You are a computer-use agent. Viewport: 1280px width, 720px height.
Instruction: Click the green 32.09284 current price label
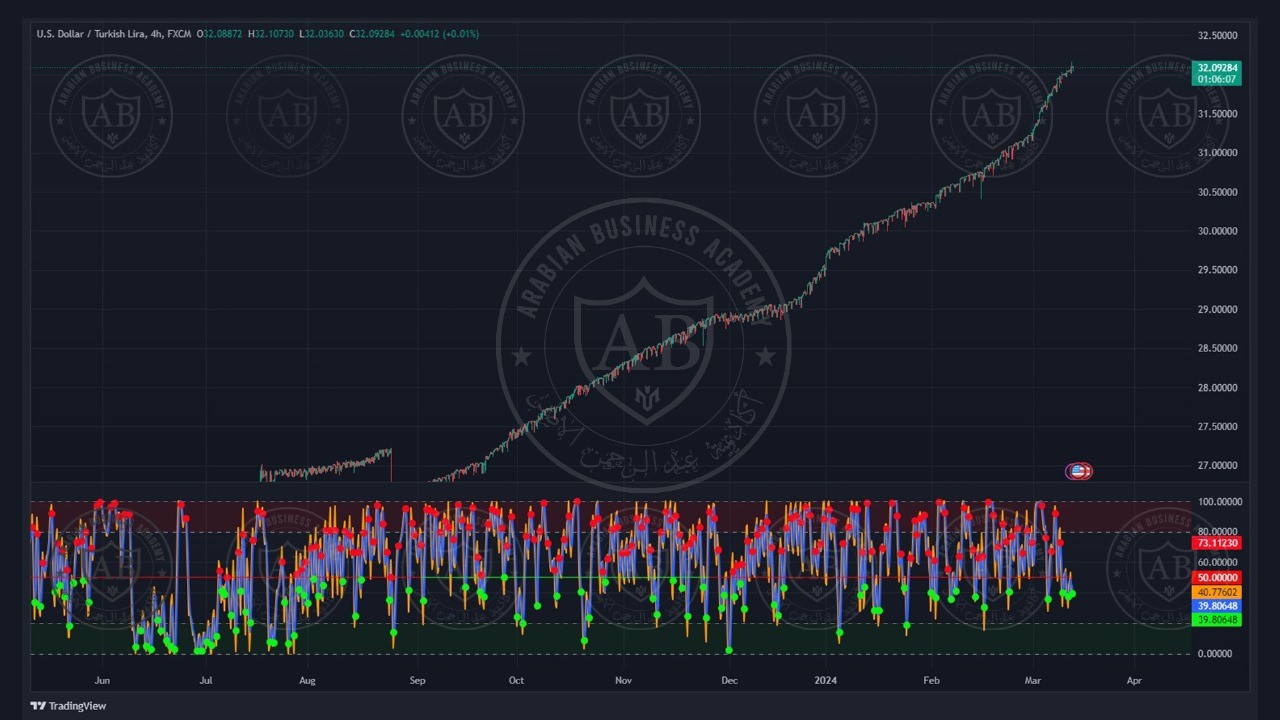tap(1217, 68)
